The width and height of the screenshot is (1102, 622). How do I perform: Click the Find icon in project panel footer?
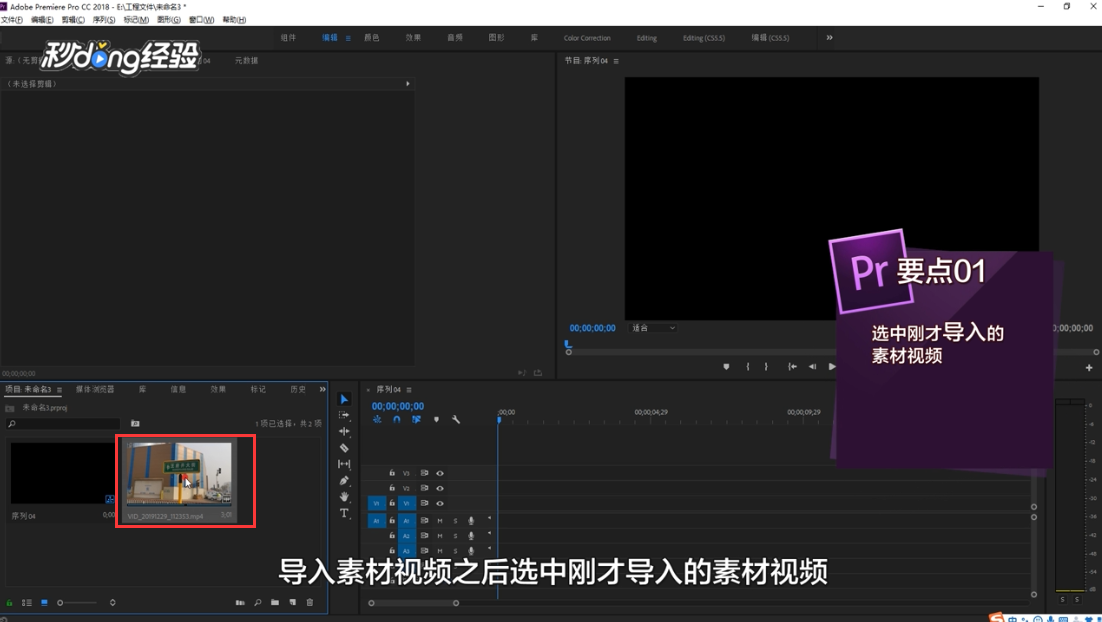pos(258,602)
